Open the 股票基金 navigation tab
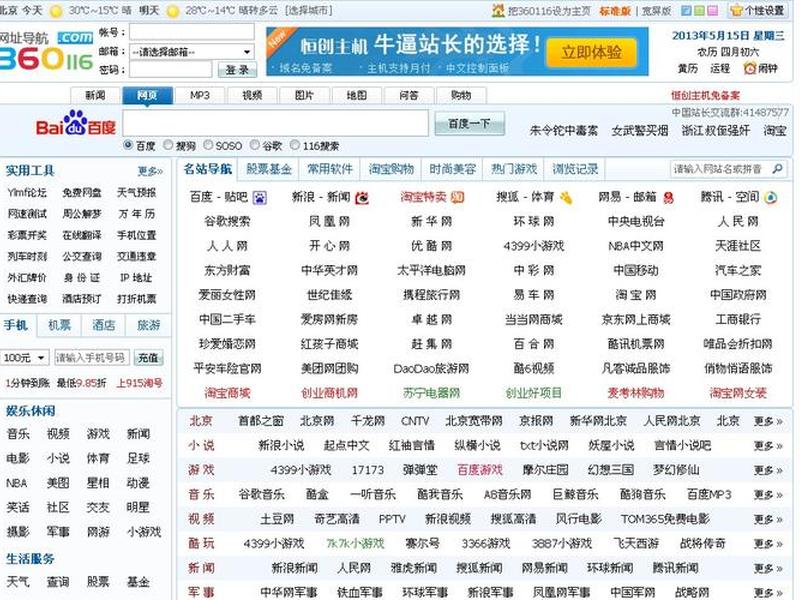The height and width of the screenshot is (600, 800). [x=269, y=169]
